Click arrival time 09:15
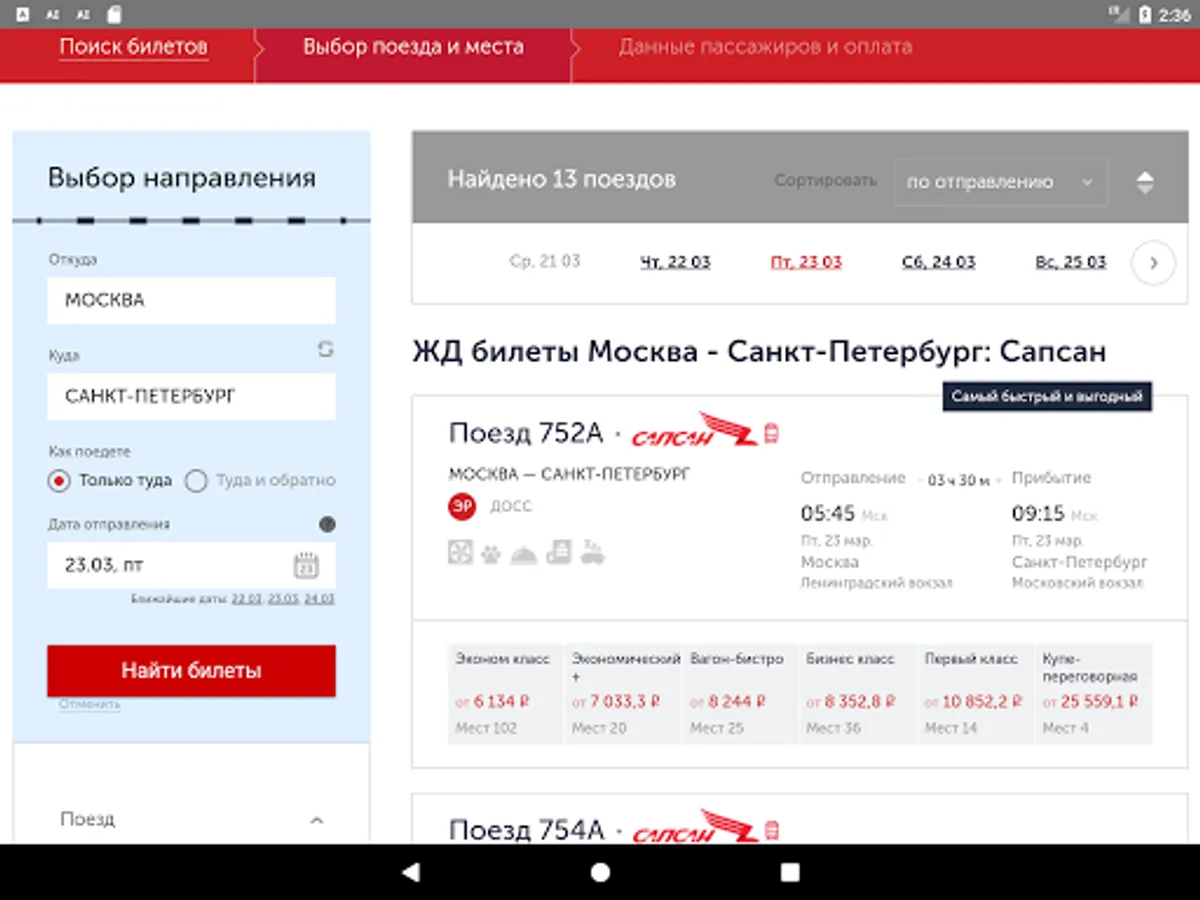 click(x=1038, y=514)
